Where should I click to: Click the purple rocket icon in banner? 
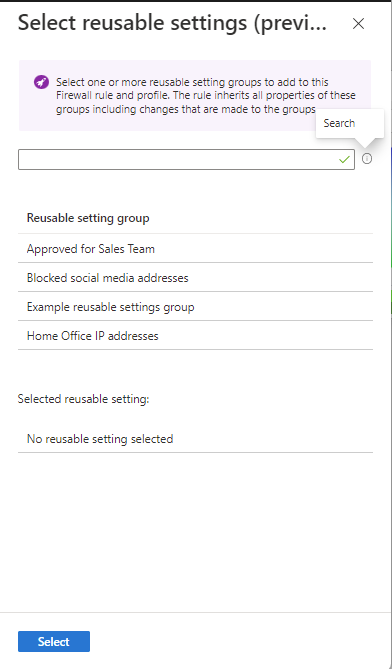[41, 82]
